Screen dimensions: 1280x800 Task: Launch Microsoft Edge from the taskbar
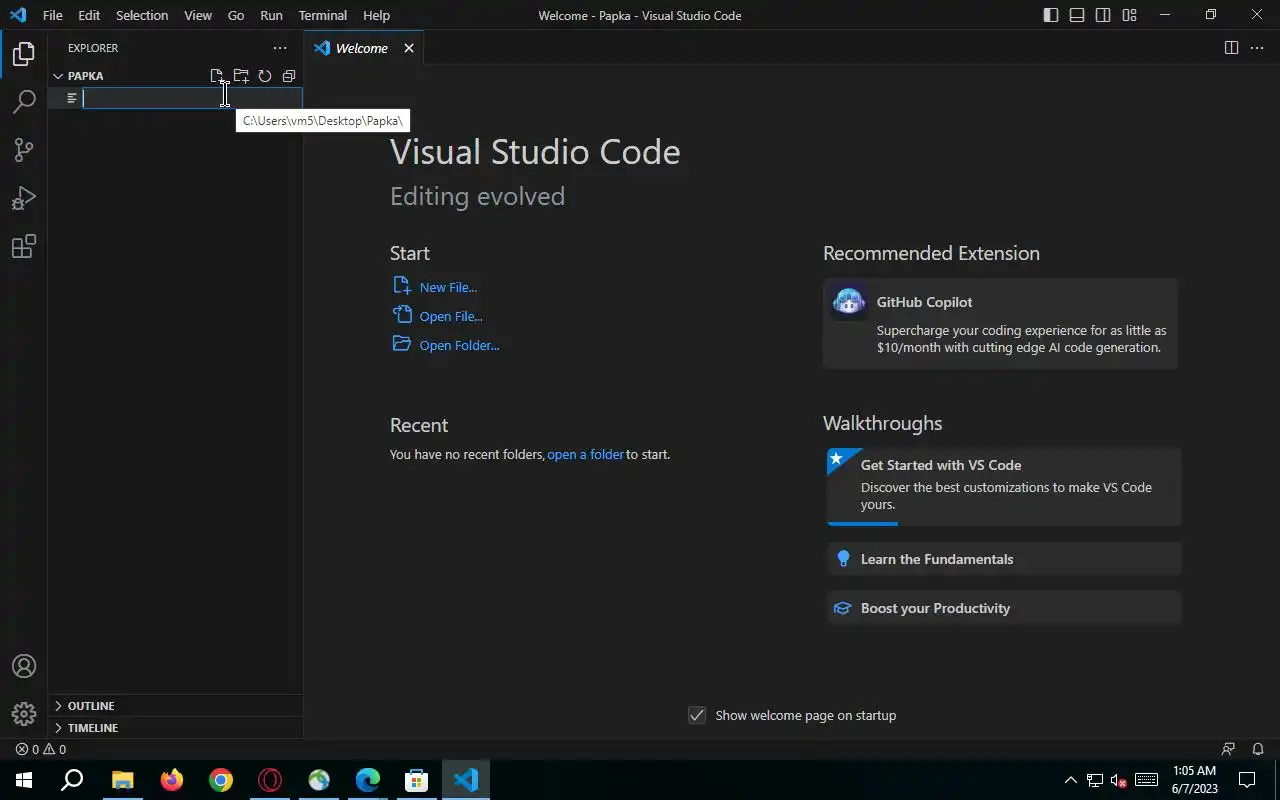click(368, 780)
